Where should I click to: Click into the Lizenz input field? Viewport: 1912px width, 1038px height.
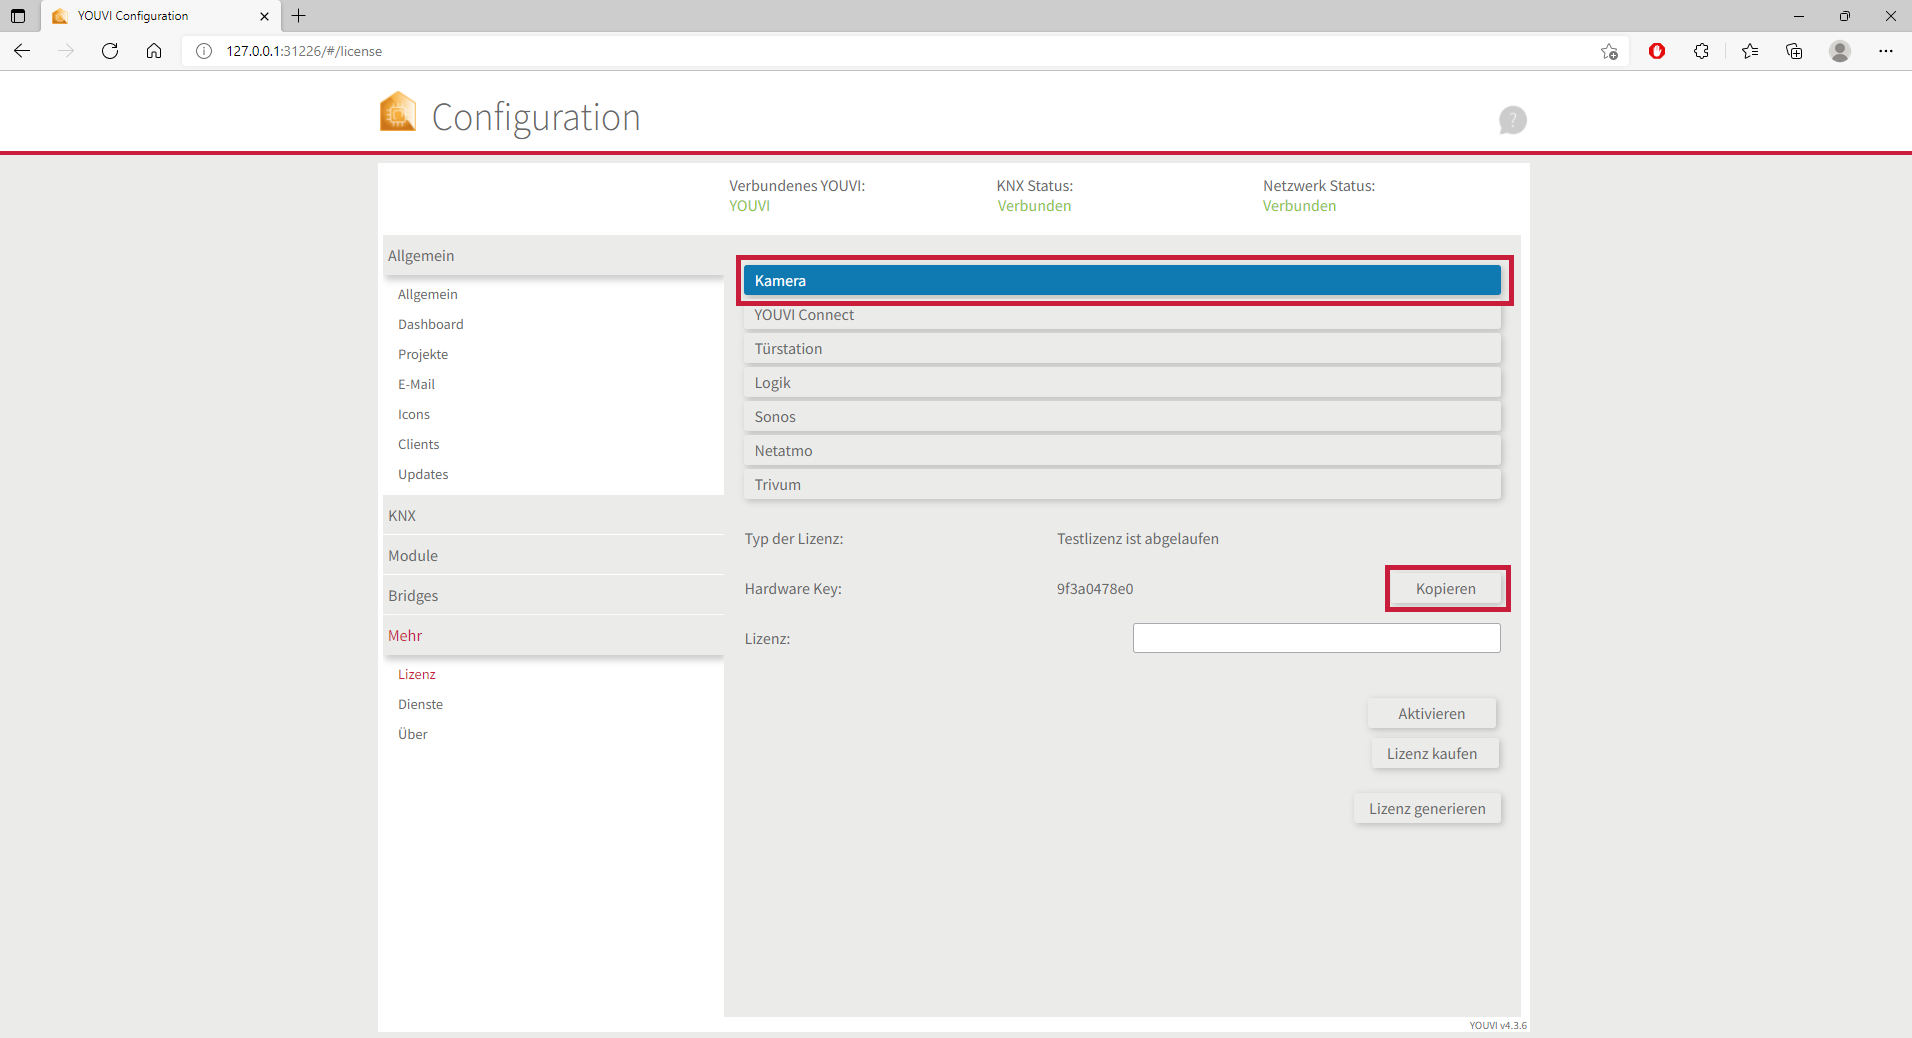point(1316,638)
